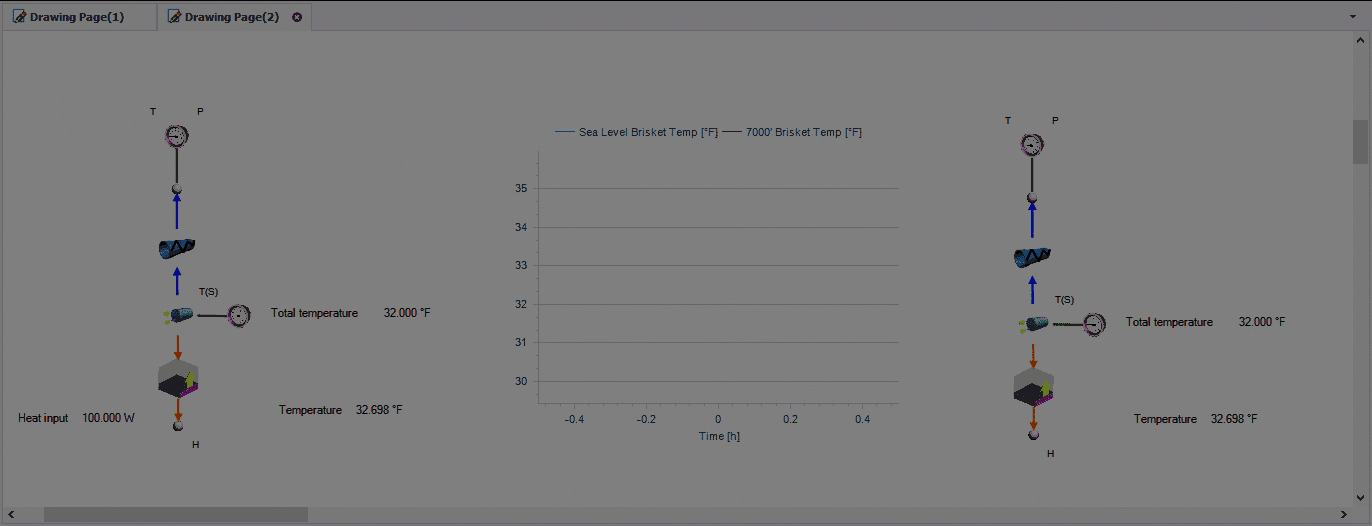Click the vertical scrollbar down arrow
Image resolution: width=1372 pixels, height=526 pixels.
click(x=1361, y=497)
